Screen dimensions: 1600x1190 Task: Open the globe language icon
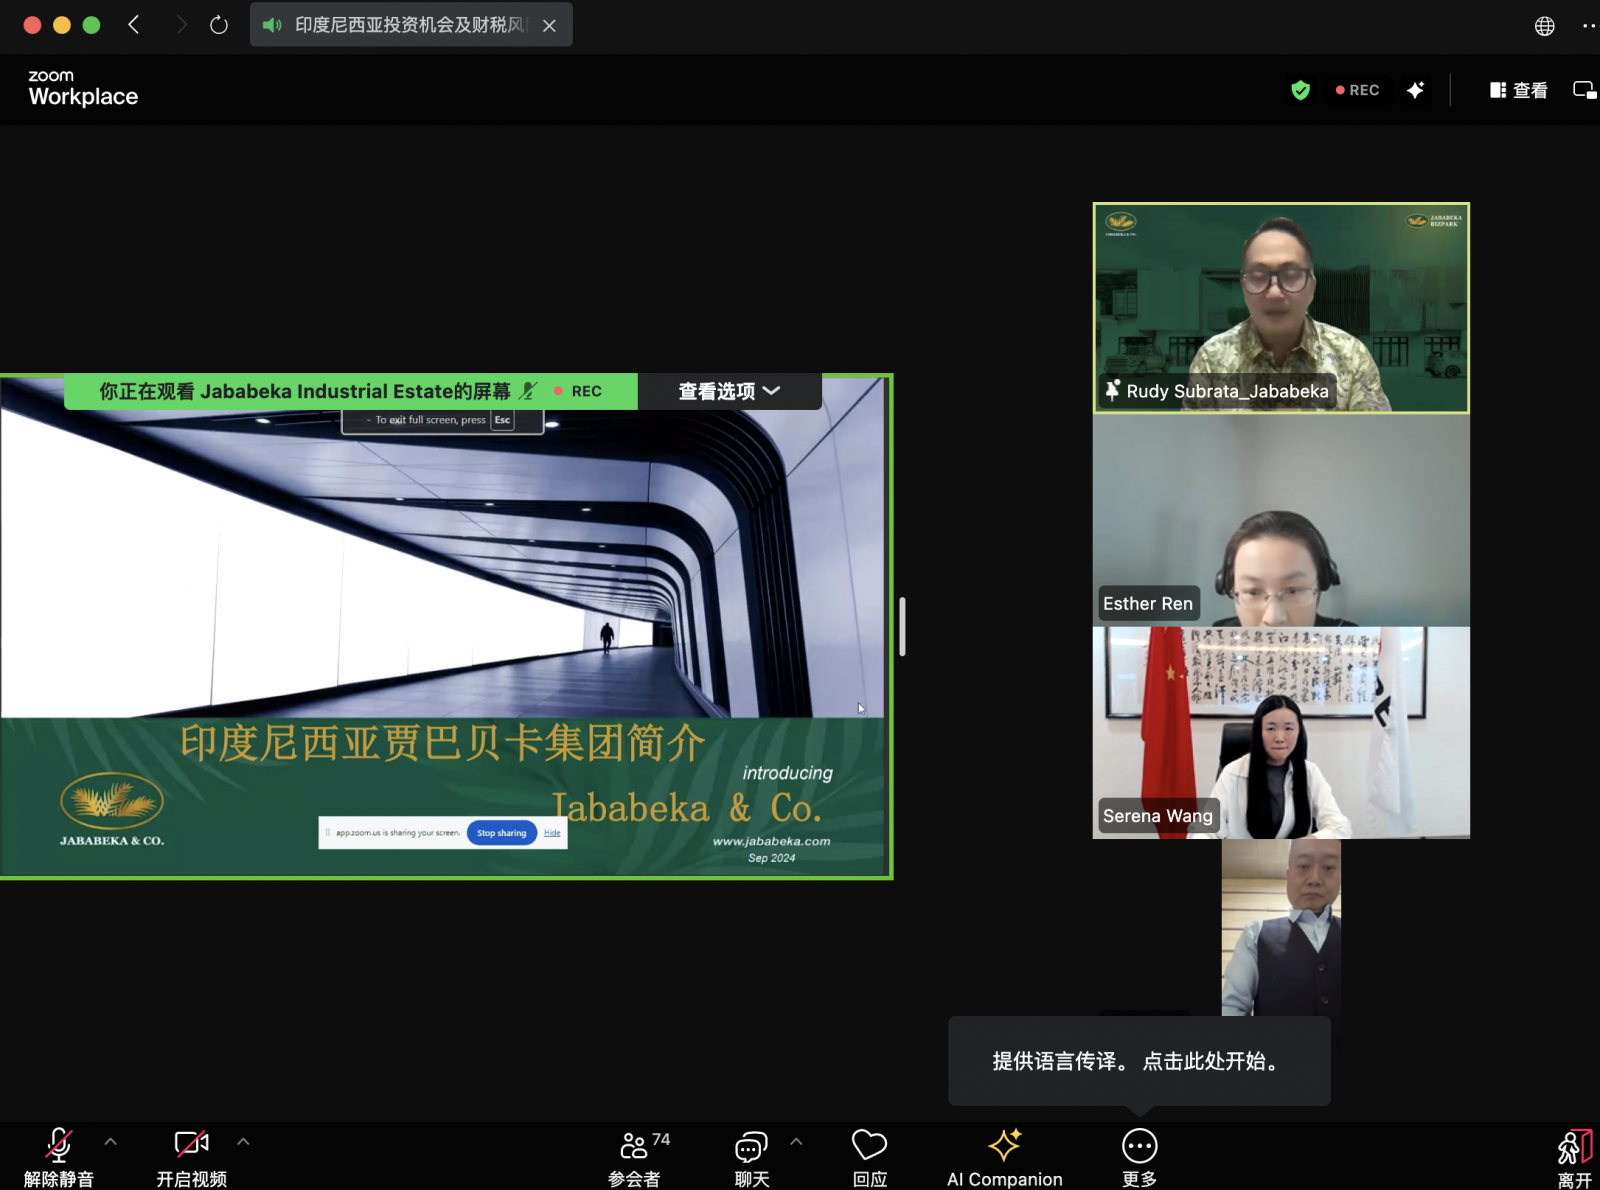1544,26
